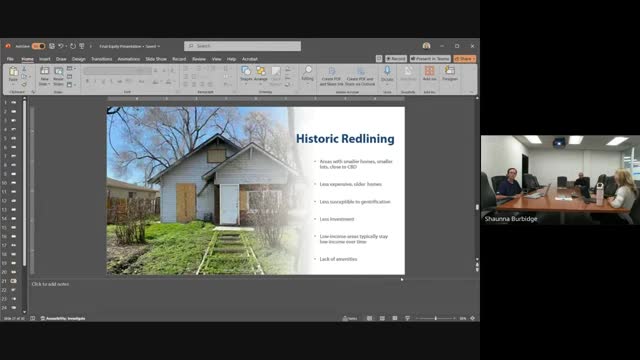Viewport: 640px width, 360px height.
Task: Click the zoom slider in status bar
Action: [x=436, y=318]
